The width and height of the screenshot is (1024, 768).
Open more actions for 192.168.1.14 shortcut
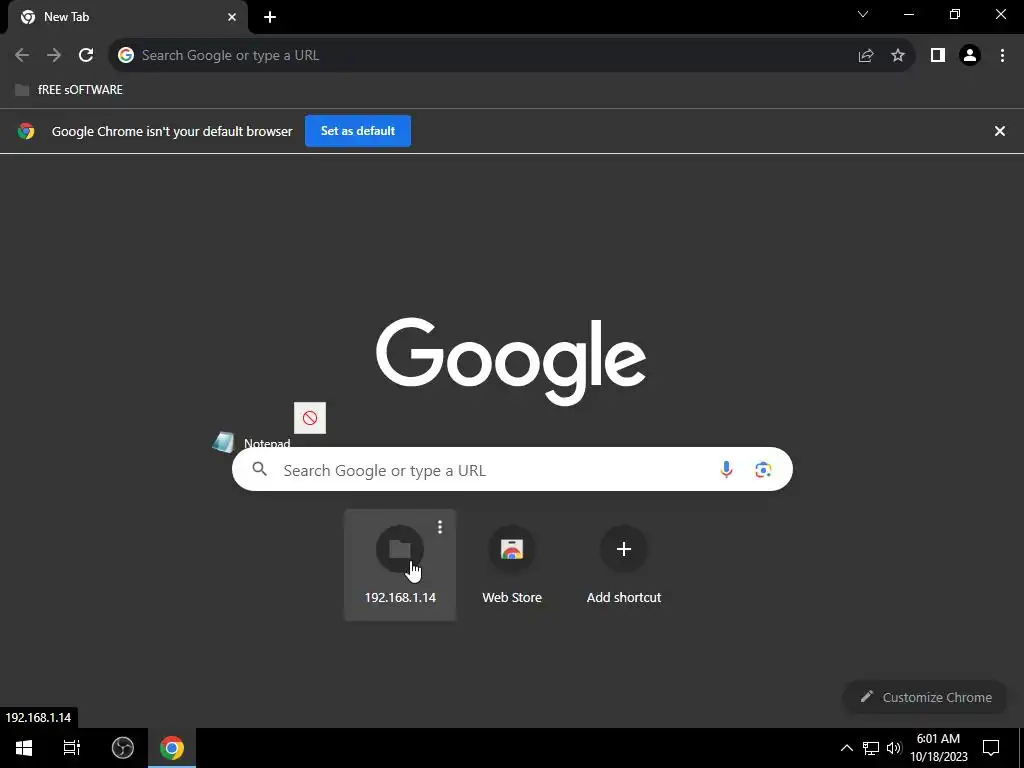pyautogui.click(x=440, y=527)
